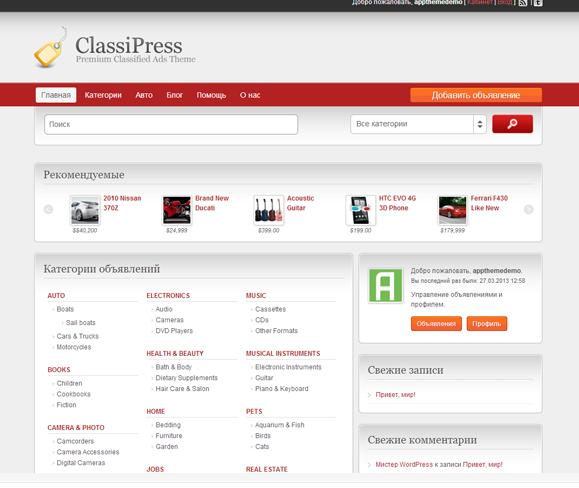Viewport: 579px width, 488px height.
Task: Open the Motorcycles subcategory
Action: tap(73, 347)
